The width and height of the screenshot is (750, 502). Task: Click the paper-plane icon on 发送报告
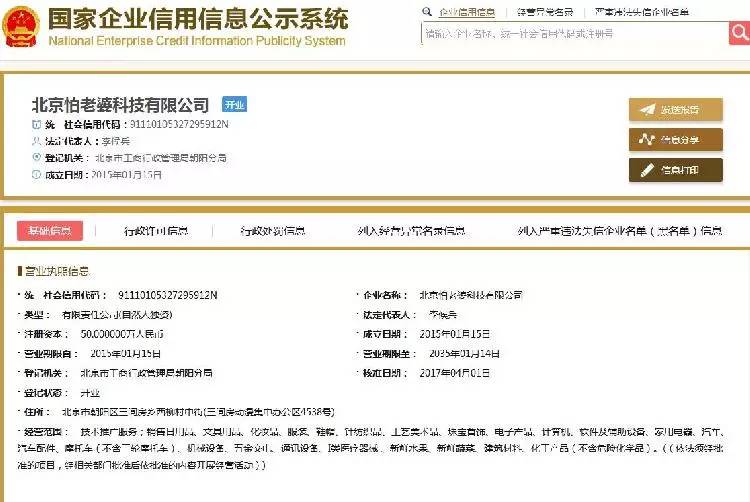[x=647, y=109]
